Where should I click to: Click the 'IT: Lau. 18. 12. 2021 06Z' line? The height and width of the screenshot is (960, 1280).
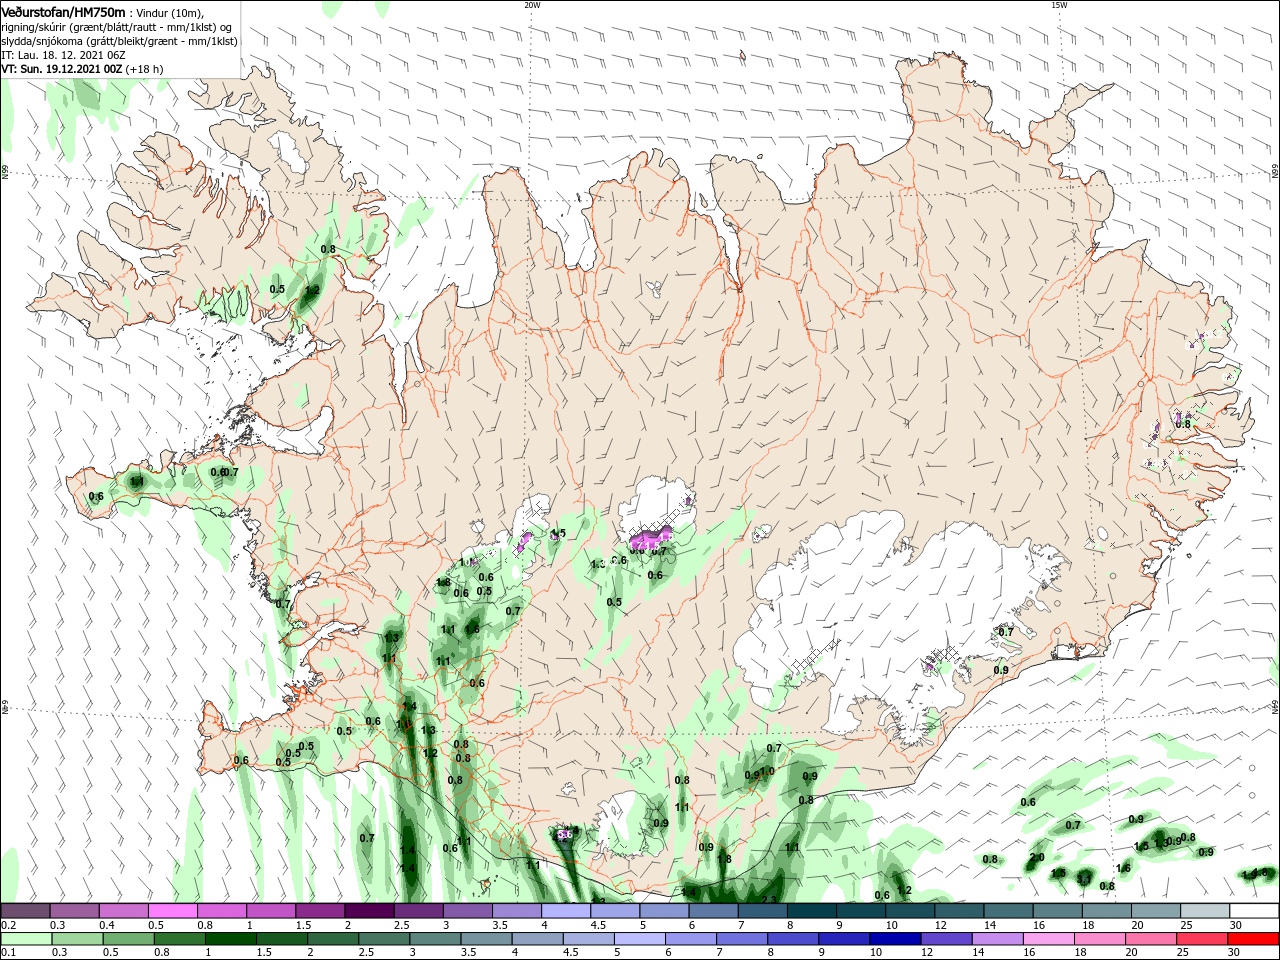pos(63,55)
